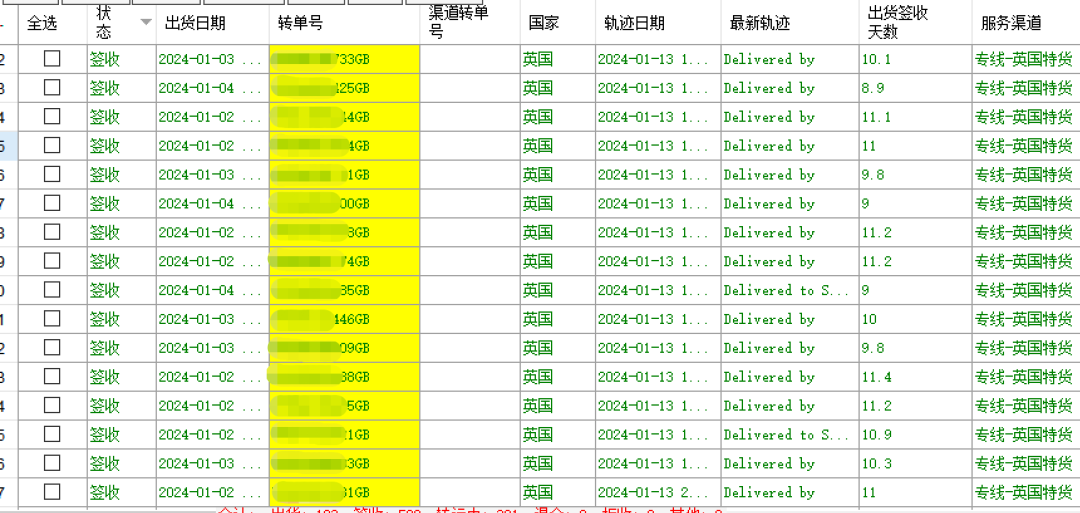The image size is (1080, 513).
Task: Click the 出货日期 cell 2024-01-03 in the 733GB row
Action: pos(212,59)
